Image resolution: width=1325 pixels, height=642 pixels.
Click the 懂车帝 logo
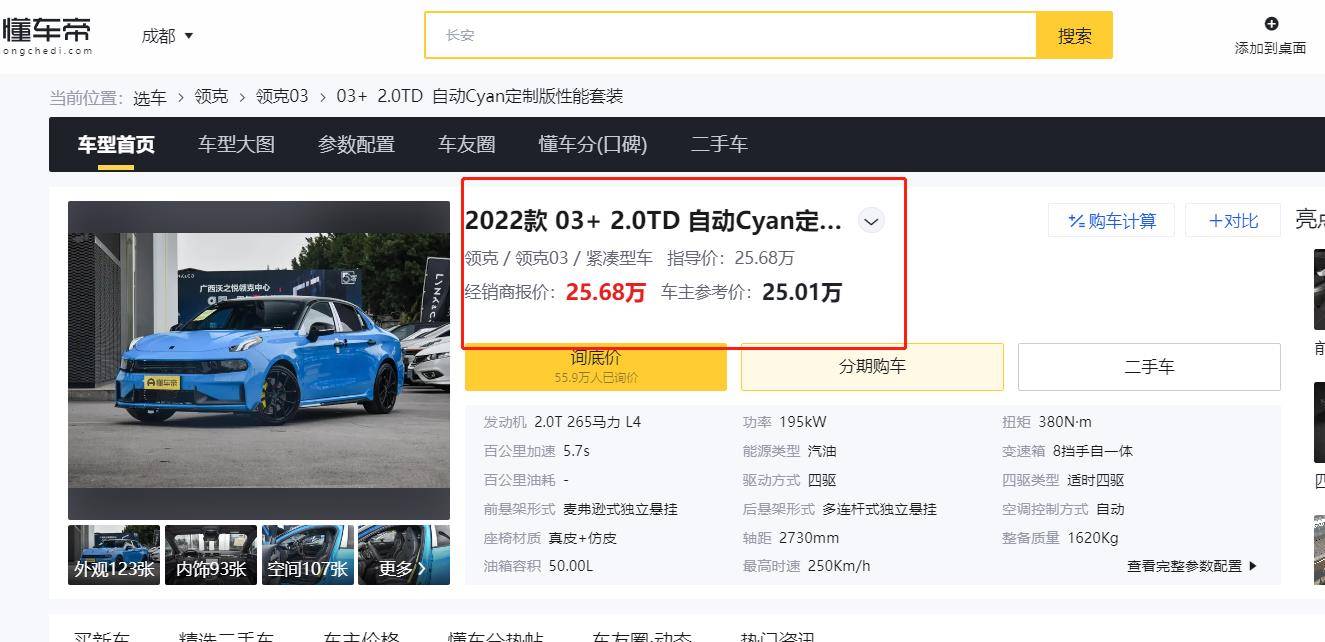click(x=48, y=35)
